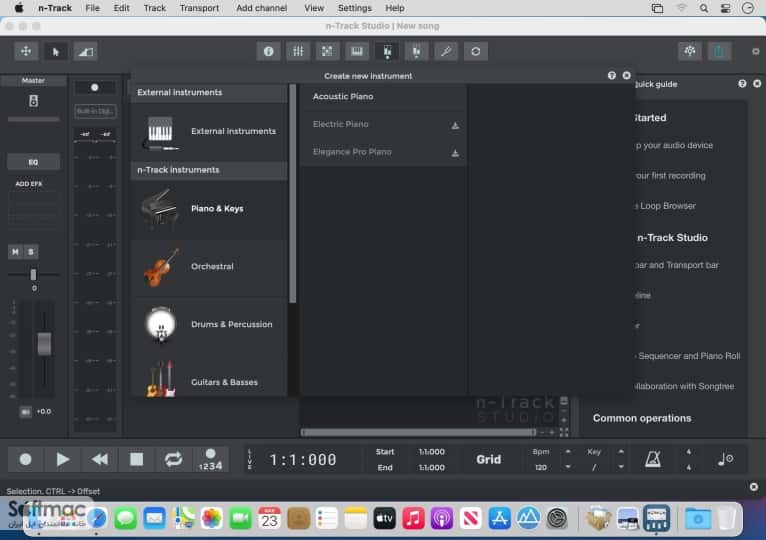
Task: Click the Start position value
Action: tap(431, 452)
